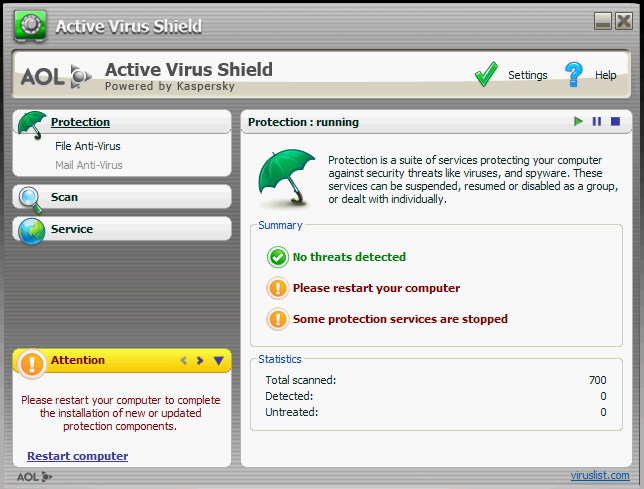Click Please restart your computer message
Viewport: 644px width, 489px height.
[376, 288]
